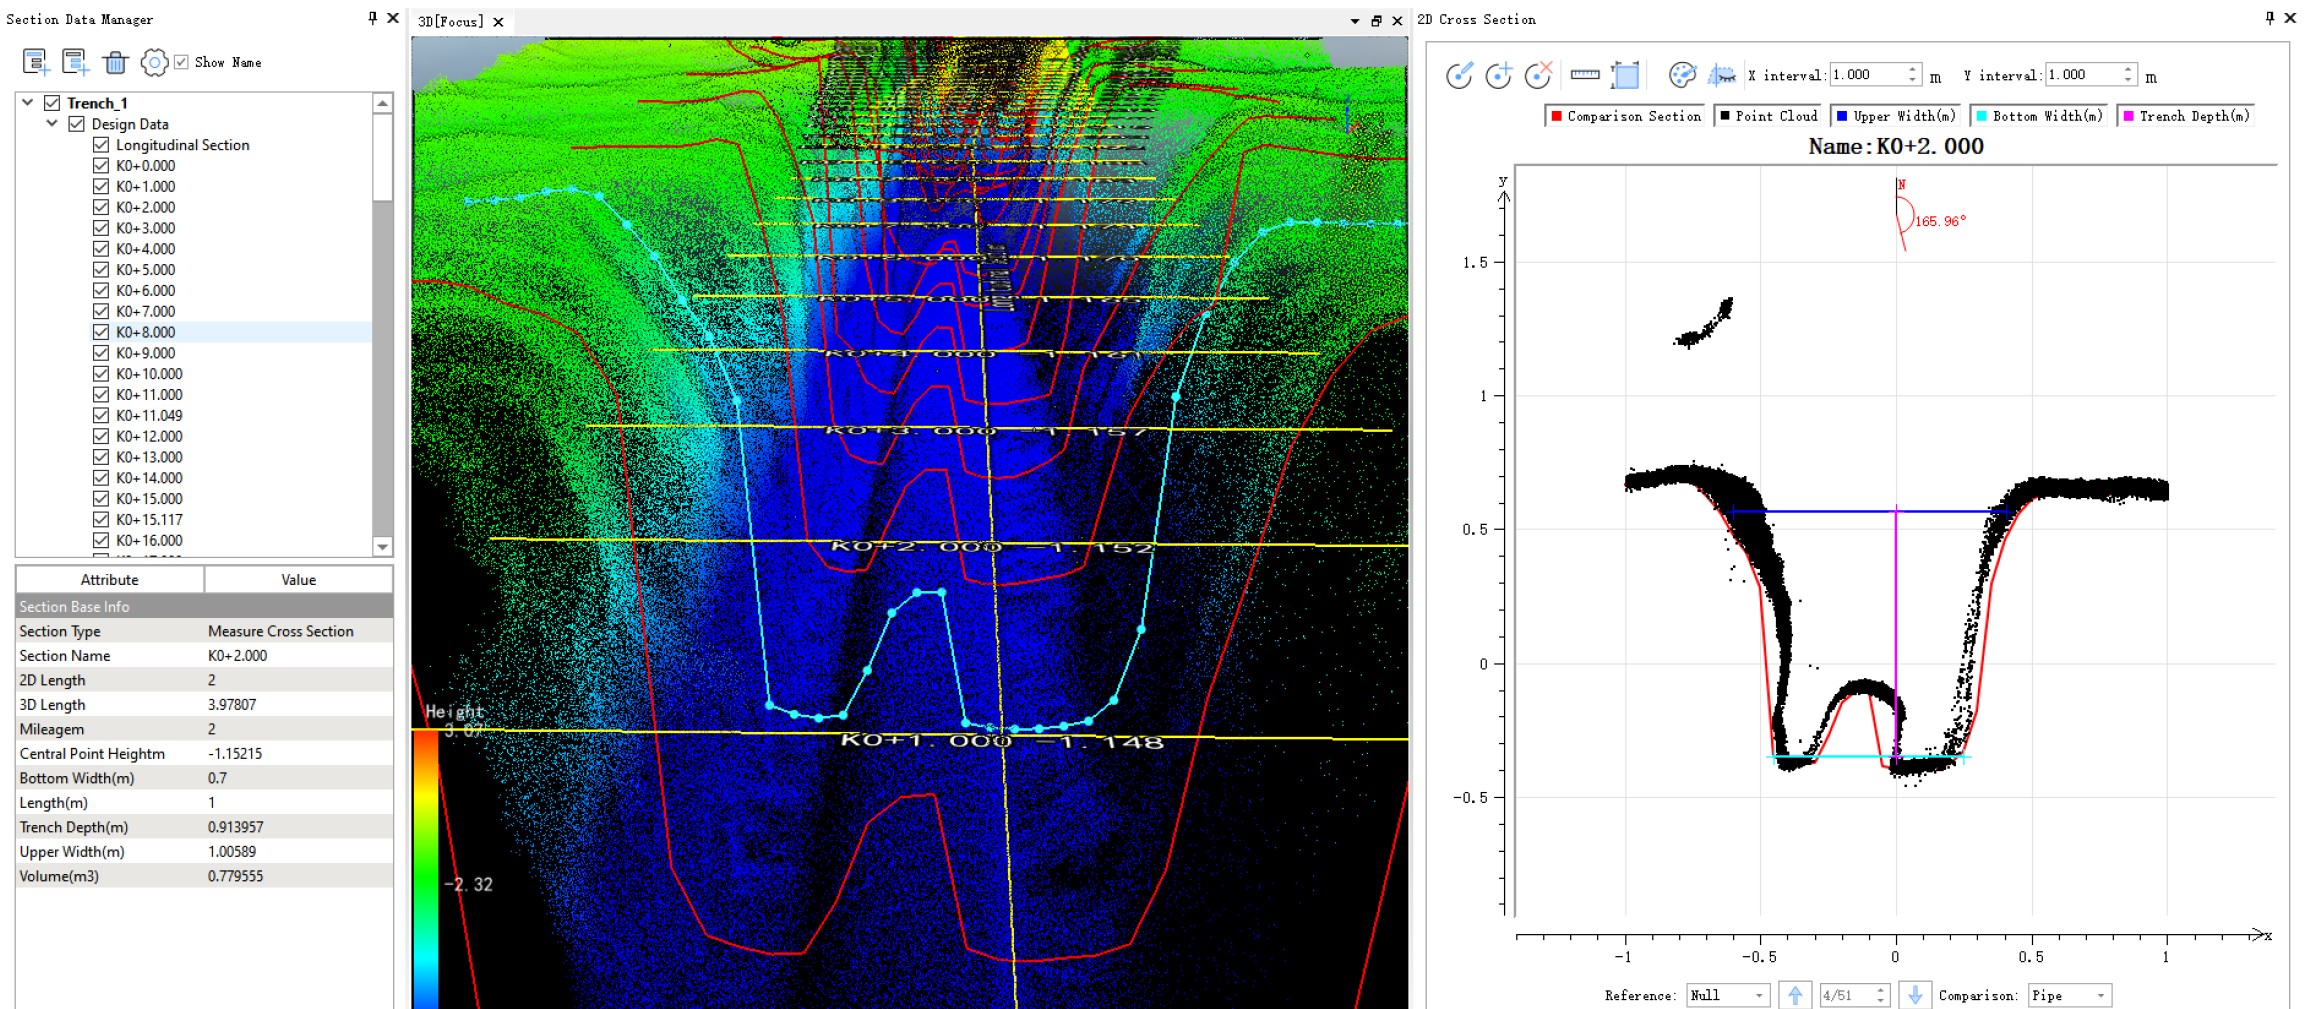Select the K0+12.000 section in the tree
The height and width of the screenshot is (1009, 2305).
149,437
